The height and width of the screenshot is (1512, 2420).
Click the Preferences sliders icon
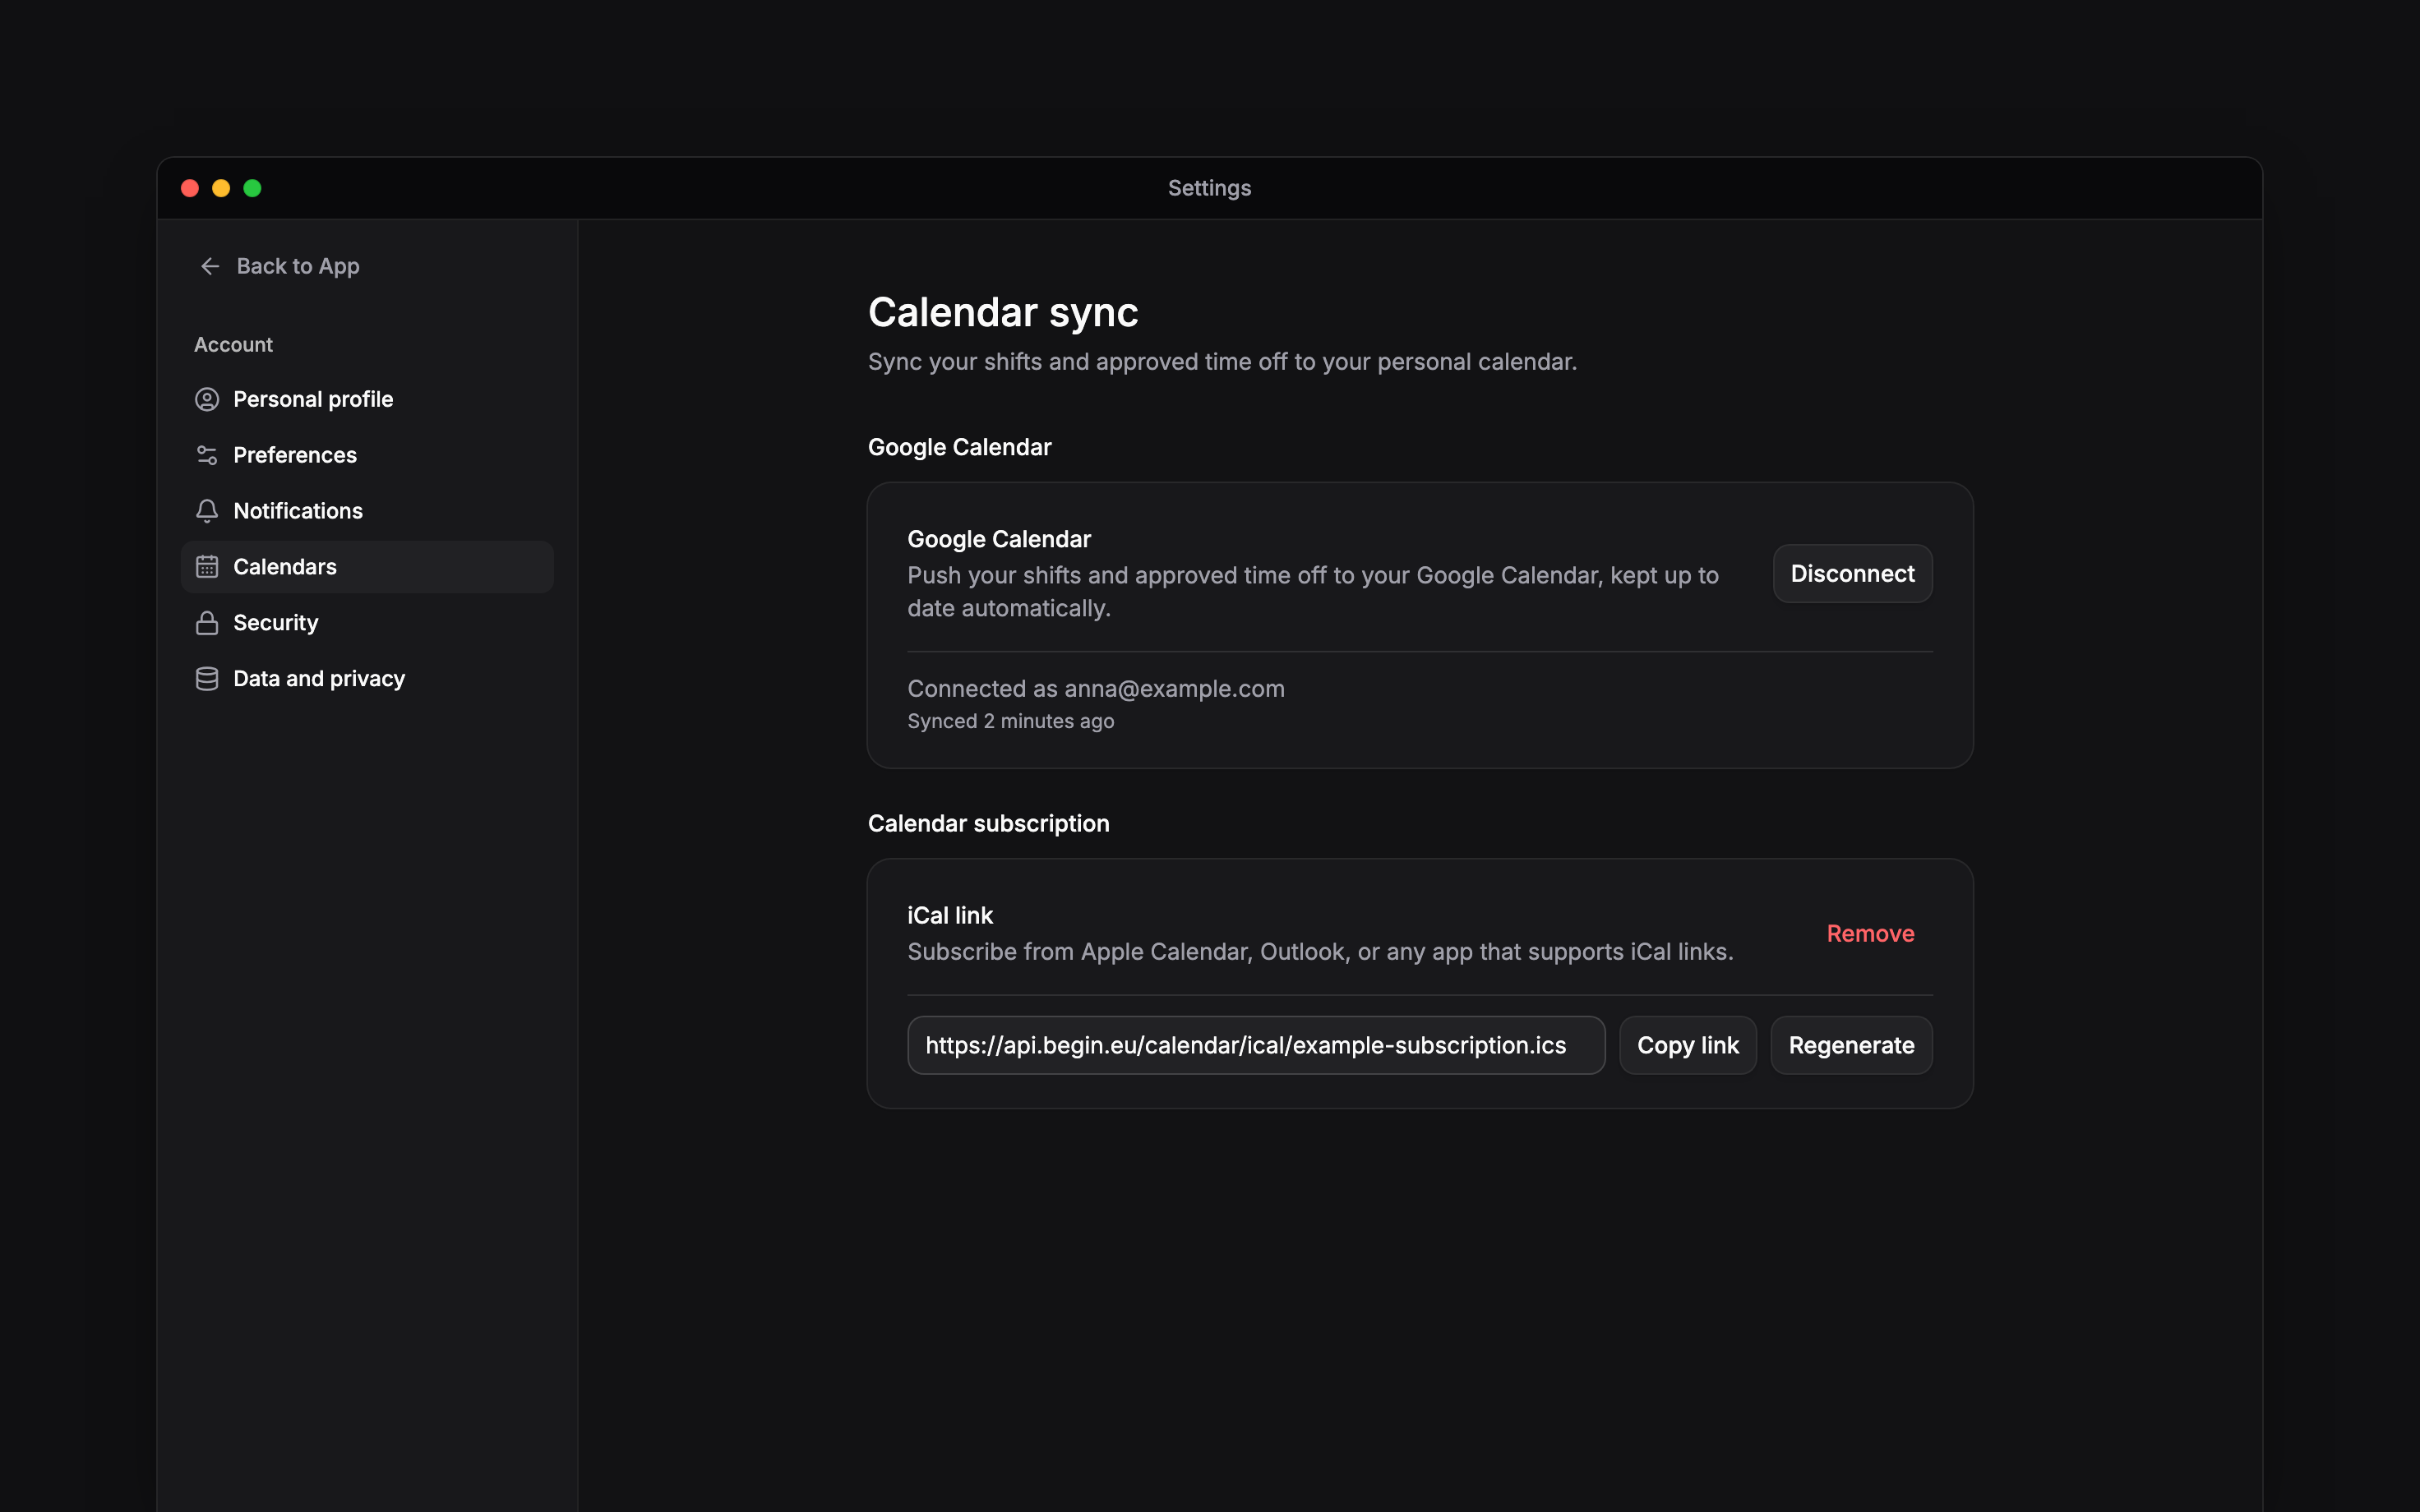coord(207,455)
